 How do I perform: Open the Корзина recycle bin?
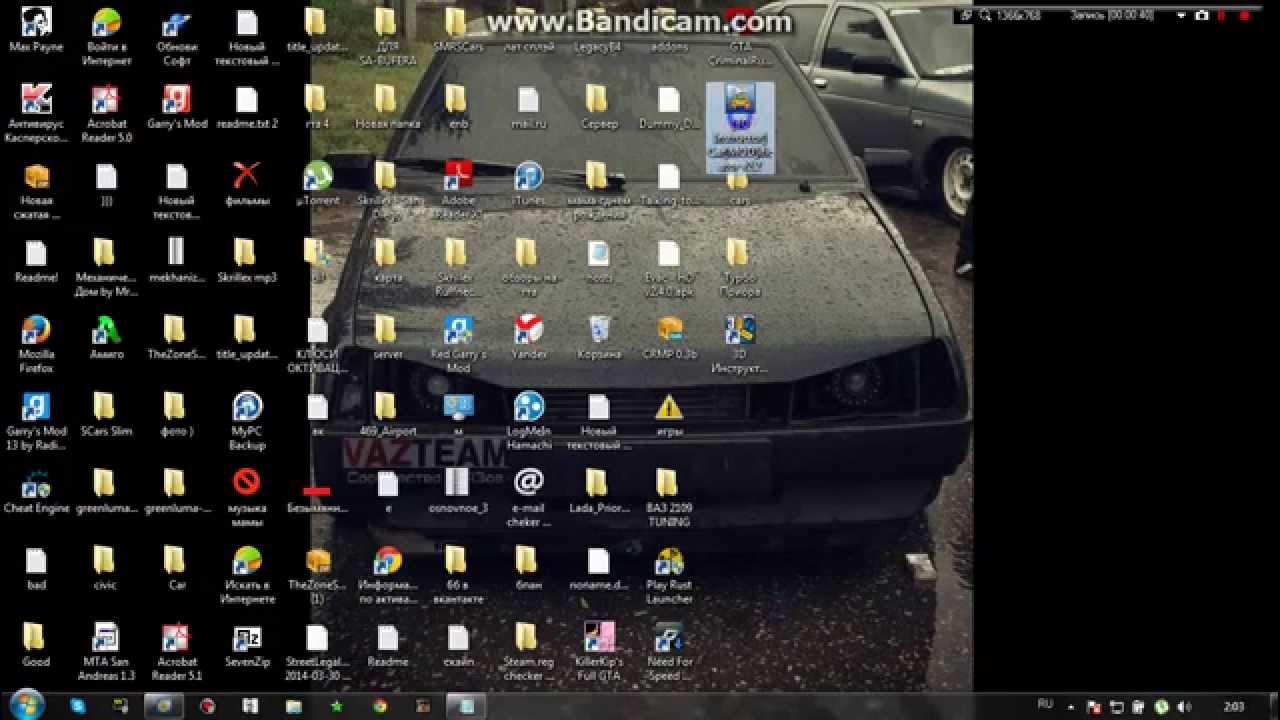tap(599, 337)
